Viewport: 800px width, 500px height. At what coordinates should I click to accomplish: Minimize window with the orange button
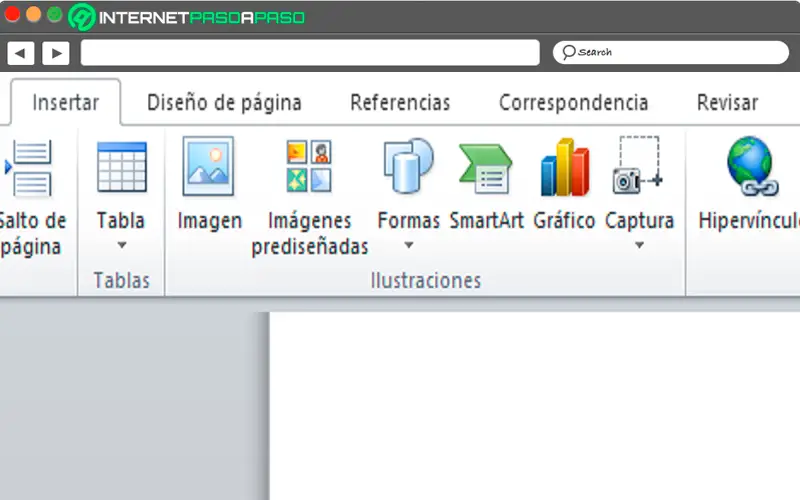33,14
